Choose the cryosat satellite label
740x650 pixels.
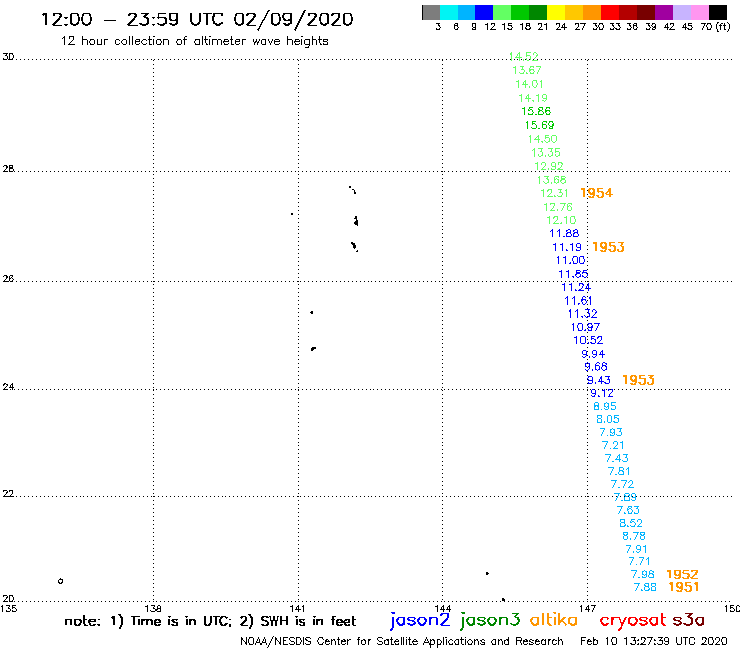(x=632, y=621)
